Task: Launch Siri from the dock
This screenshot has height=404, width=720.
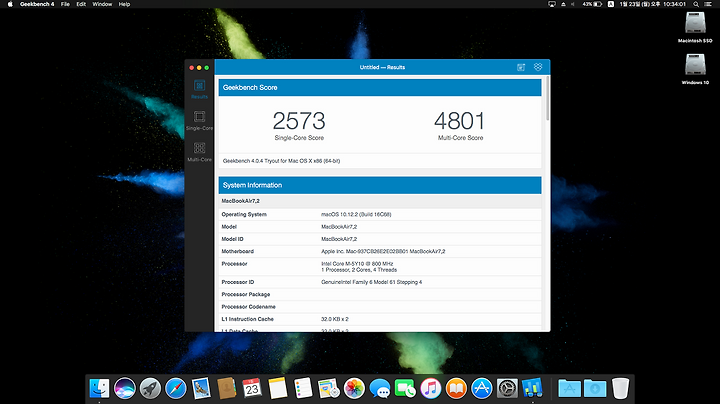Action: (x=125, y=388)
